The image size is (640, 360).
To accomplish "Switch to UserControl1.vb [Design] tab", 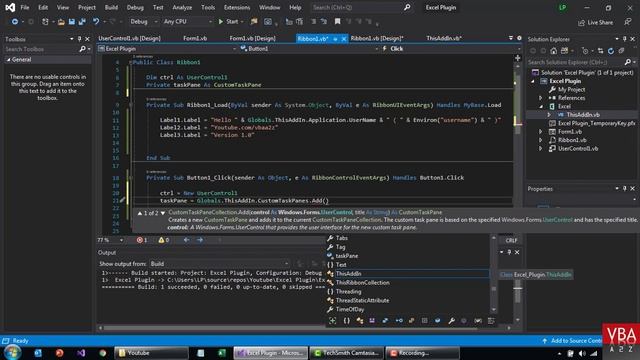I will click(129, 38).
